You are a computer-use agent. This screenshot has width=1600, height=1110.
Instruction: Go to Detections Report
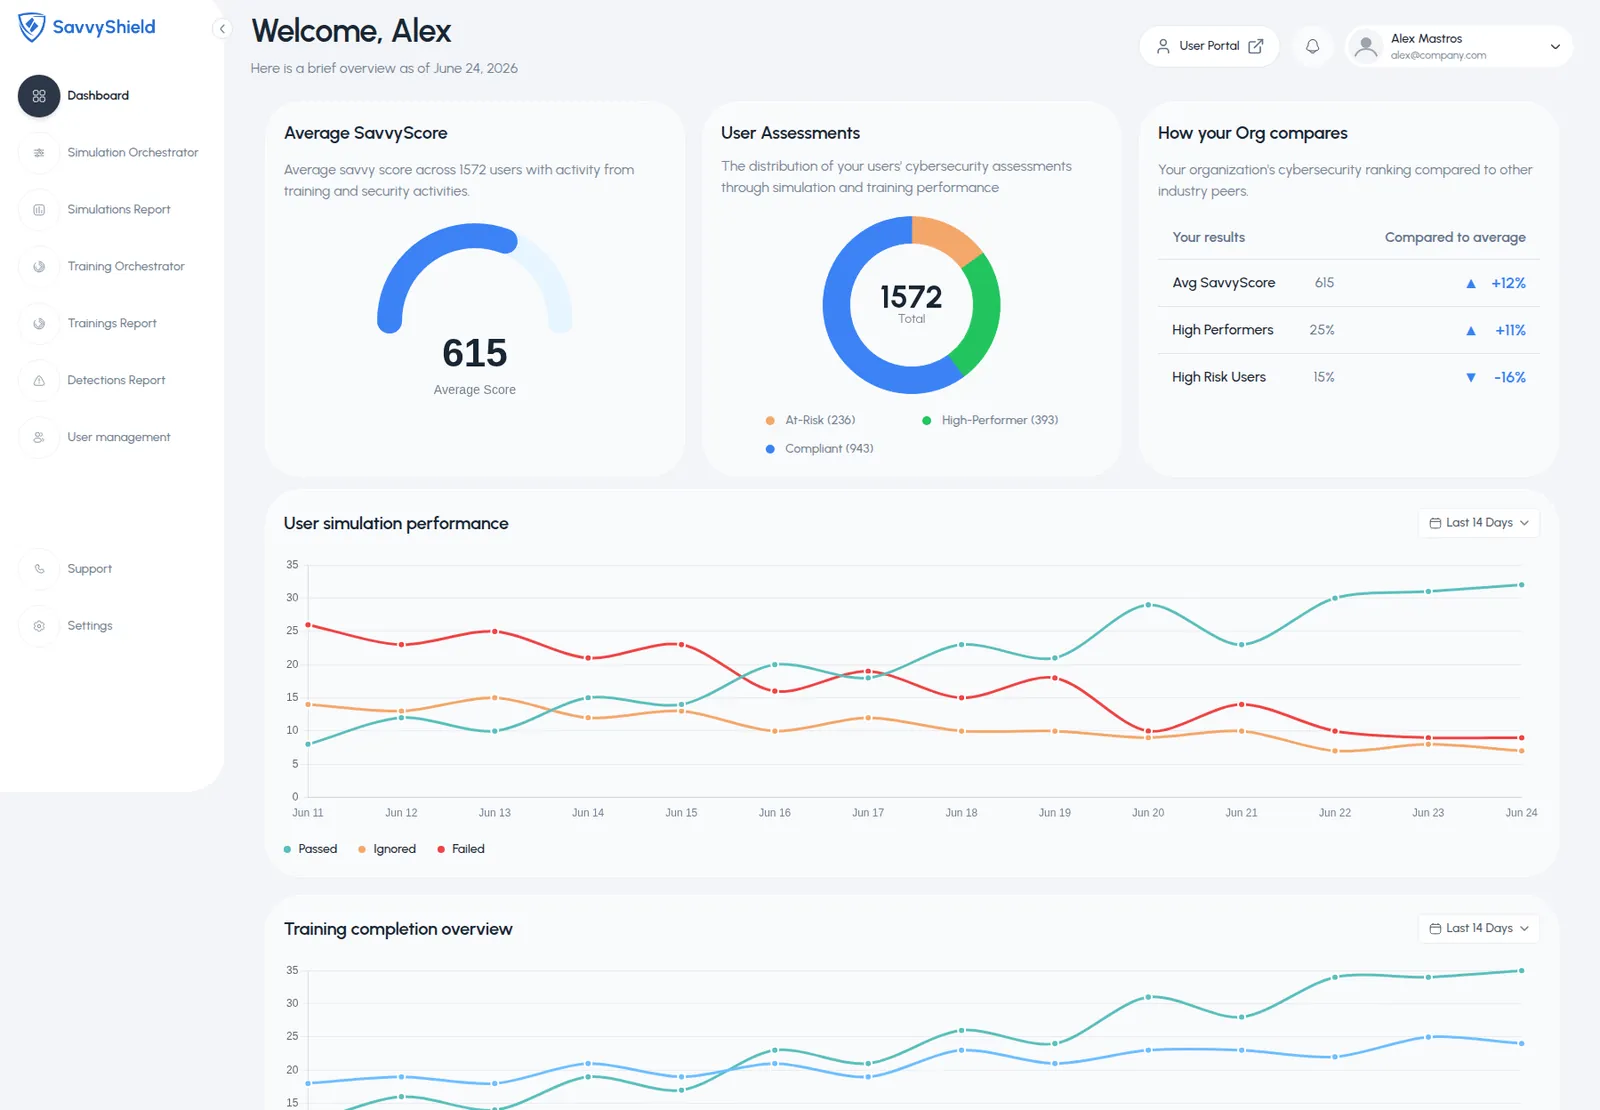[x=116, y=381]
